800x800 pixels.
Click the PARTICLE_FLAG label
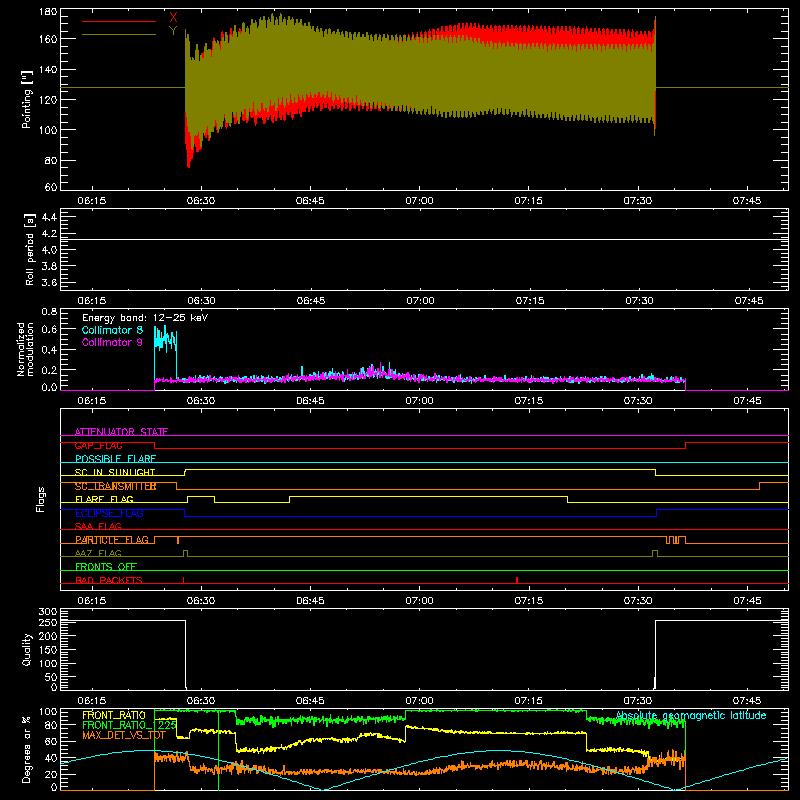[x=112, y=540]
